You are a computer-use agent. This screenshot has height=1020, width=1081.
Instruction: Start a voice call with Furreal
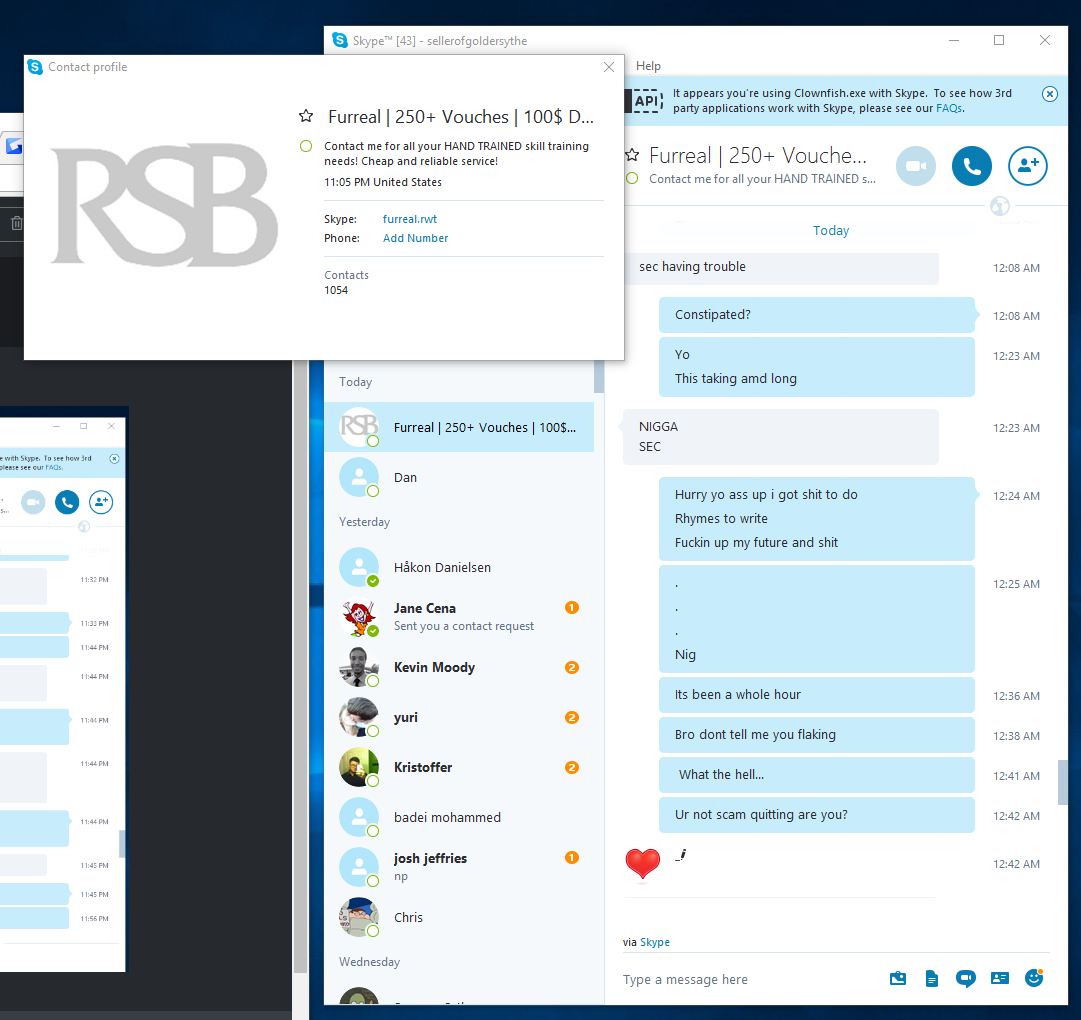[x=971, y=166]
